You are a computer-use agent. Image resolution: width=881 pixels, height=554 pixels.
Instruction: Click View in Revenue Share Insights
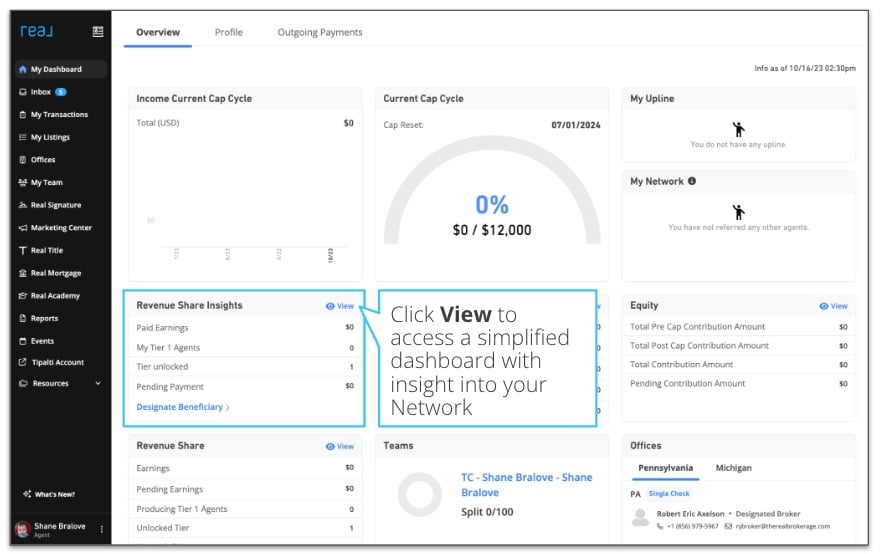point(340,306)
